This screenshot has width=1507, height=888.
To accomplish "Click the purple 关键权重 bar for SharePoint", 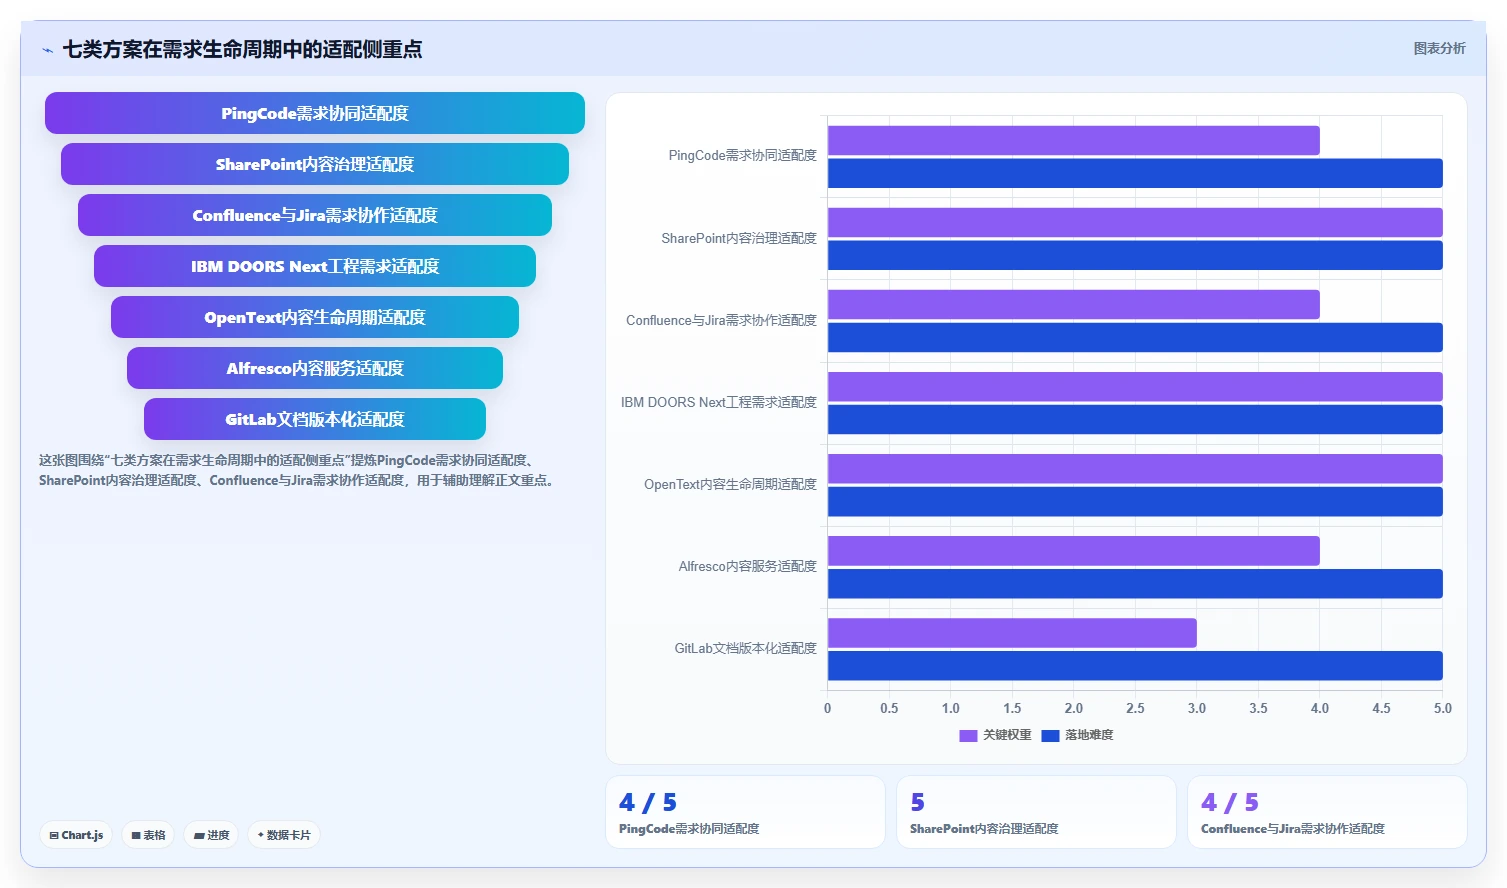I will point(1135,222).
